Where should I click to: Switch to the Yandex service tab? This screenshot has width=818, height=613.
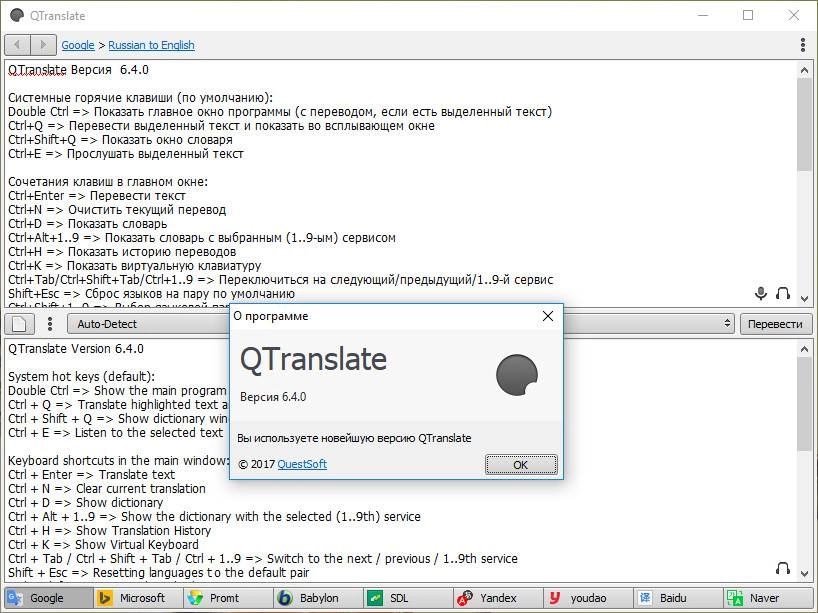[x=498, y=598]
